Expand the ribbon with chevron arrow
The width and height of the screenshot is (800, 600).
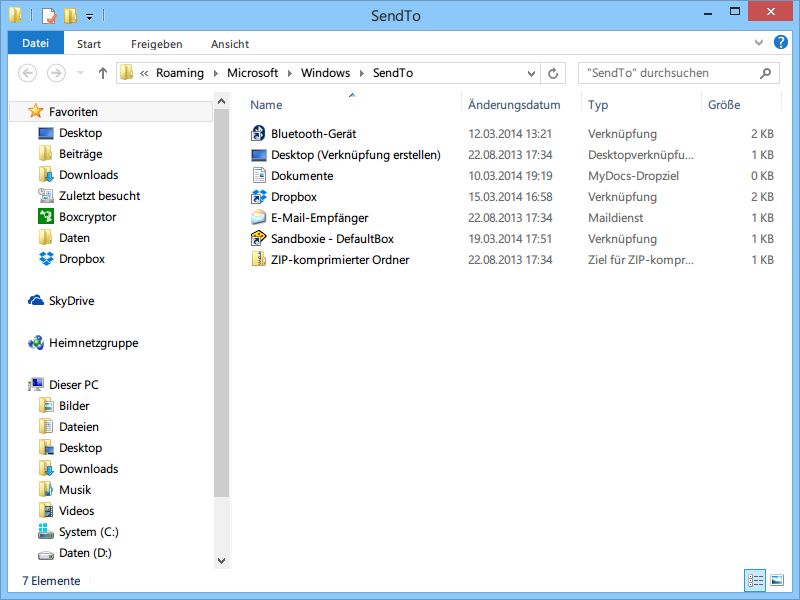click(x=759, y=43)
